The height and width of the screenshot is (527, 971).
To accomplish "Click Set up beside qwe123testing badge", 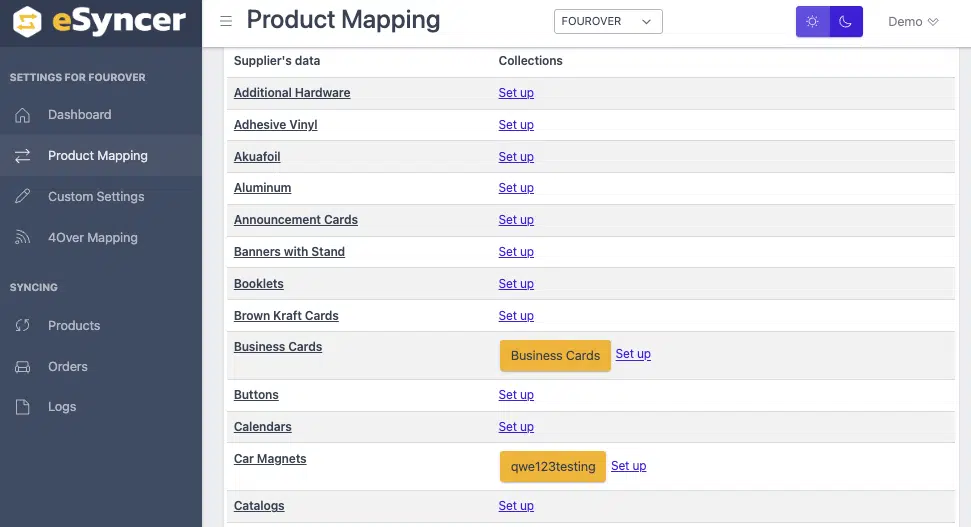I will click(x=629, y=466).
